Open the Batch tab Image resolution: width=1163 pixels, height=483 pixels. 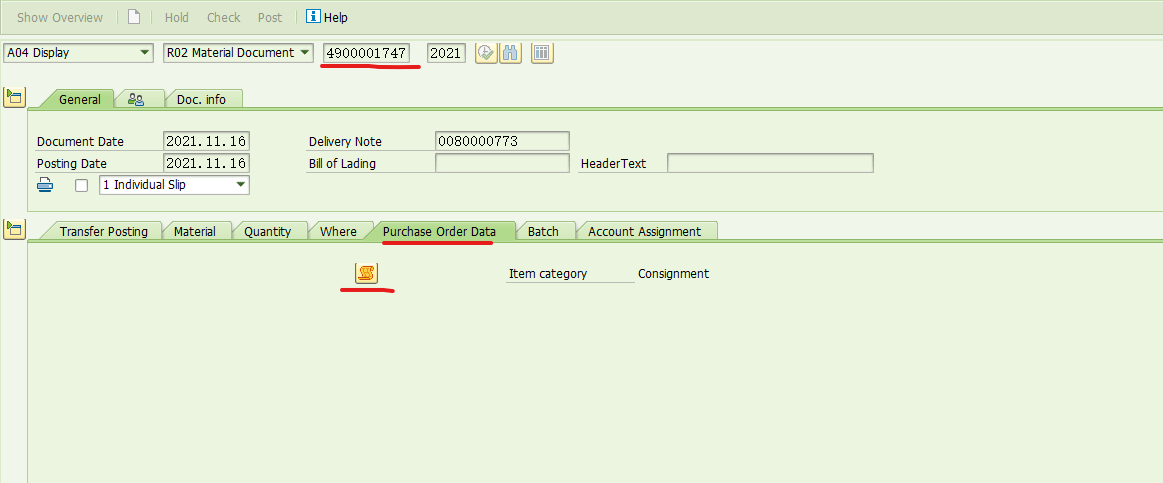click(543, 231)
